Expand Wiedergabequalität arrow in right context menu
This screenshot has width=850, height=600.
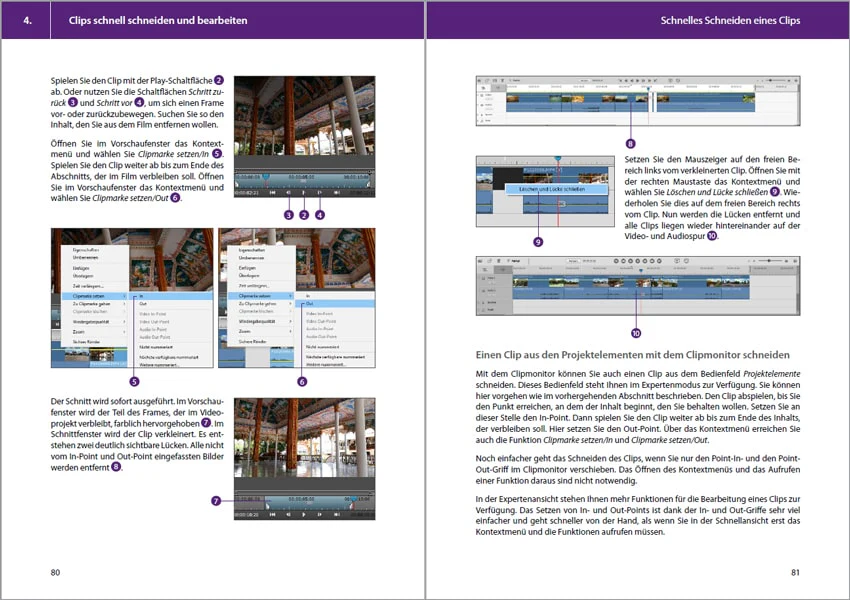click(x=291, y=321)
